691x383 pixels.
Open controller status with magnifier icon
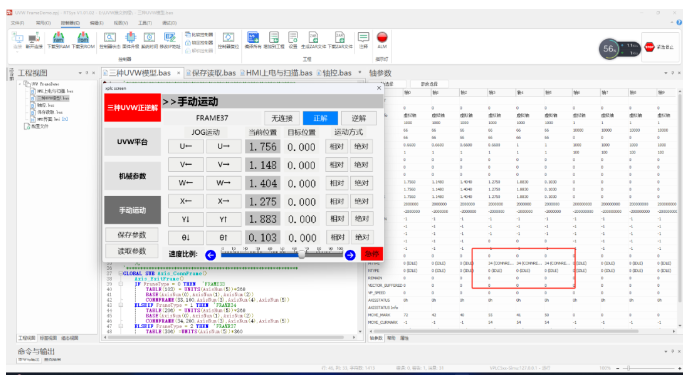pos(110,38)
